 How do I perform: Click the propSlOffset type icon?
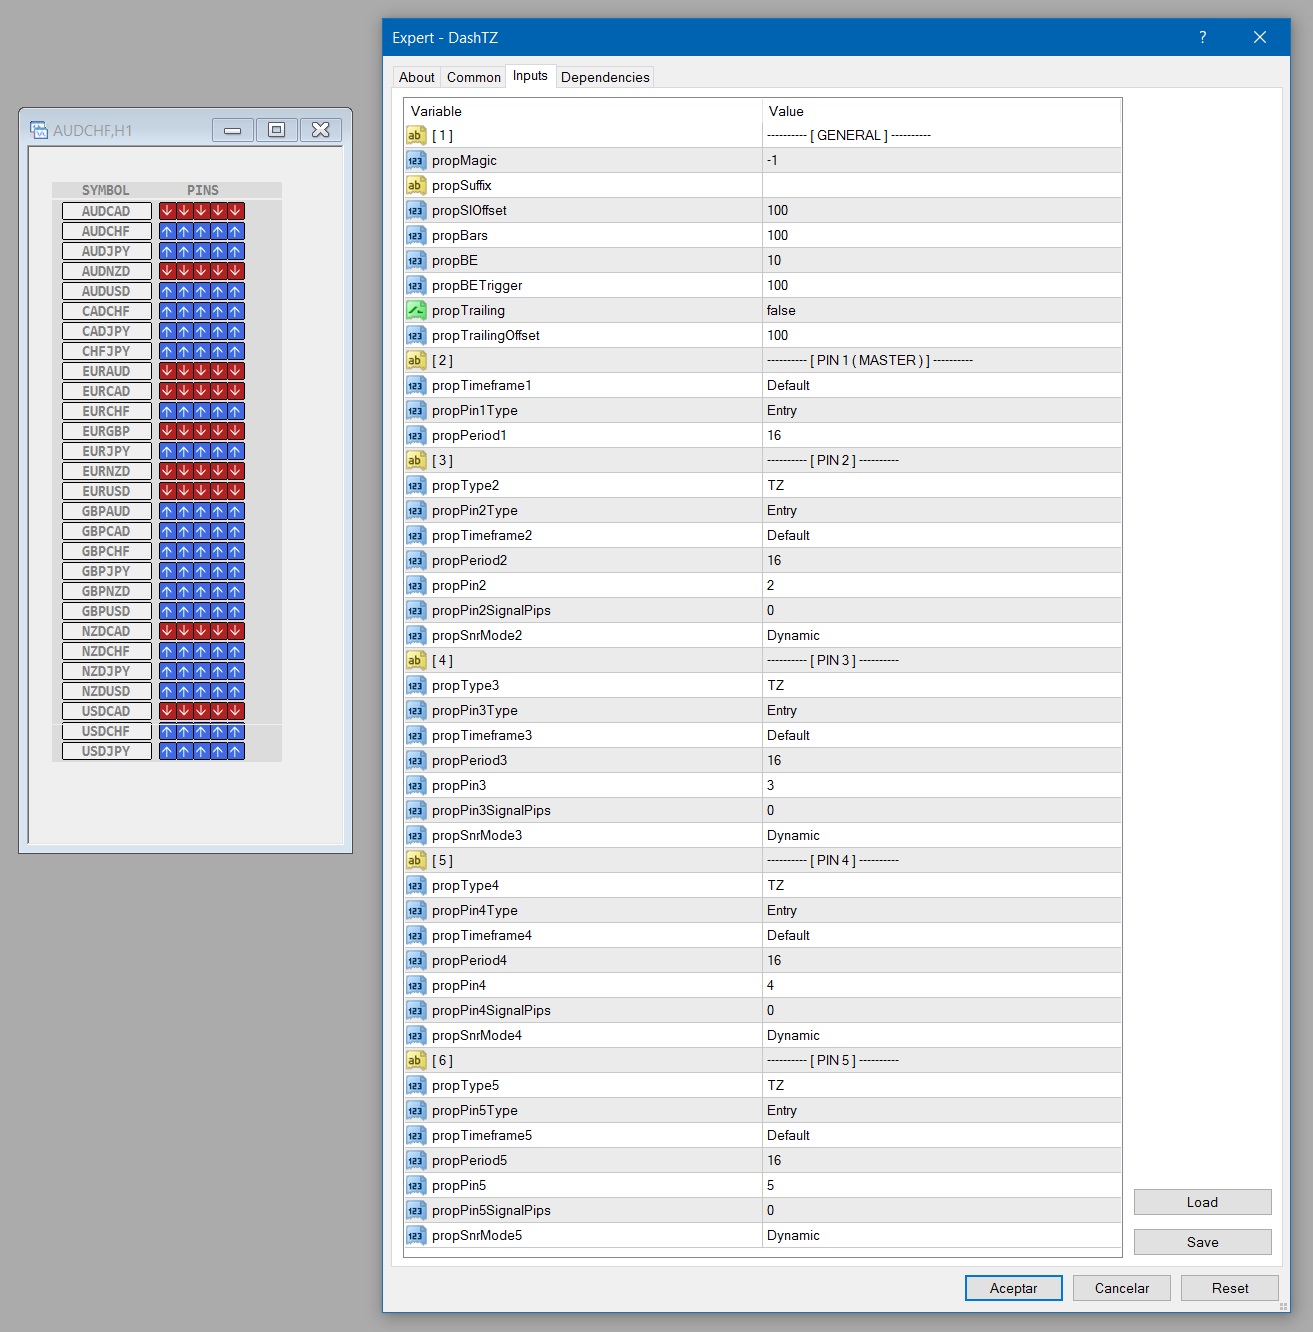(416, 210)
